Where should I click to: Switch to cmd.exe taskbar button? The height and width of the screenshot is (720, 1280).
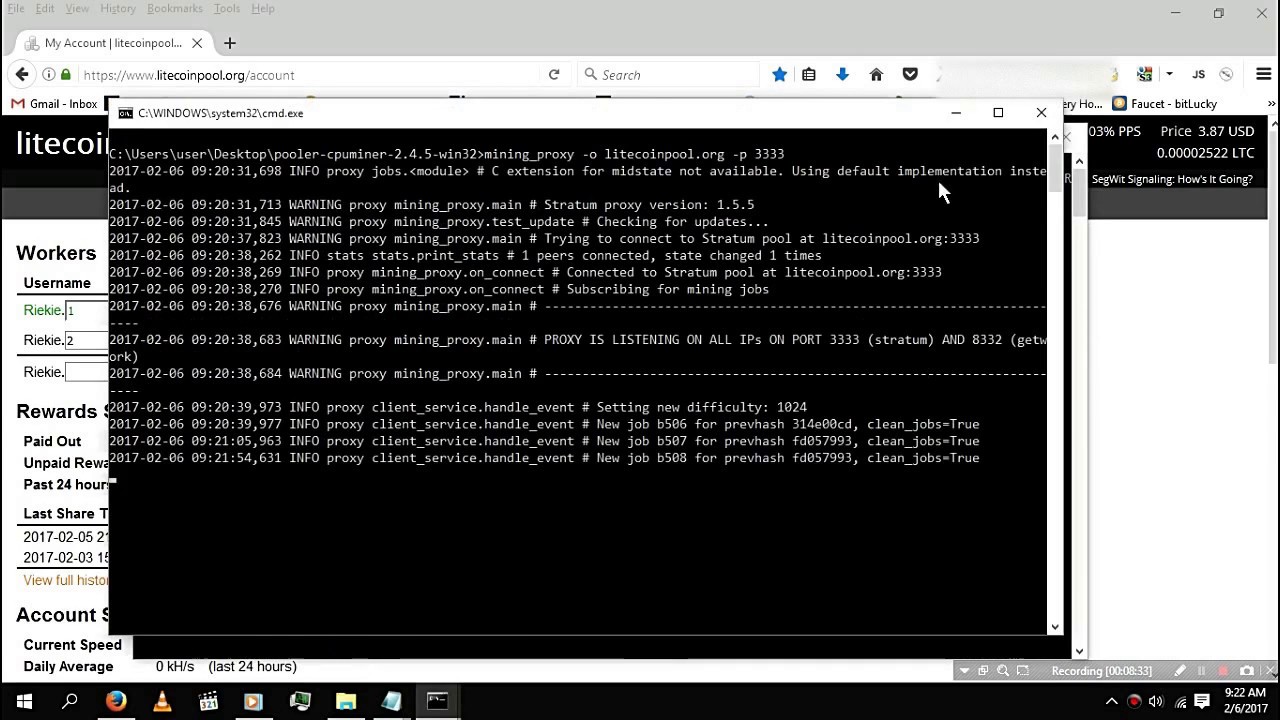(437, 701)
